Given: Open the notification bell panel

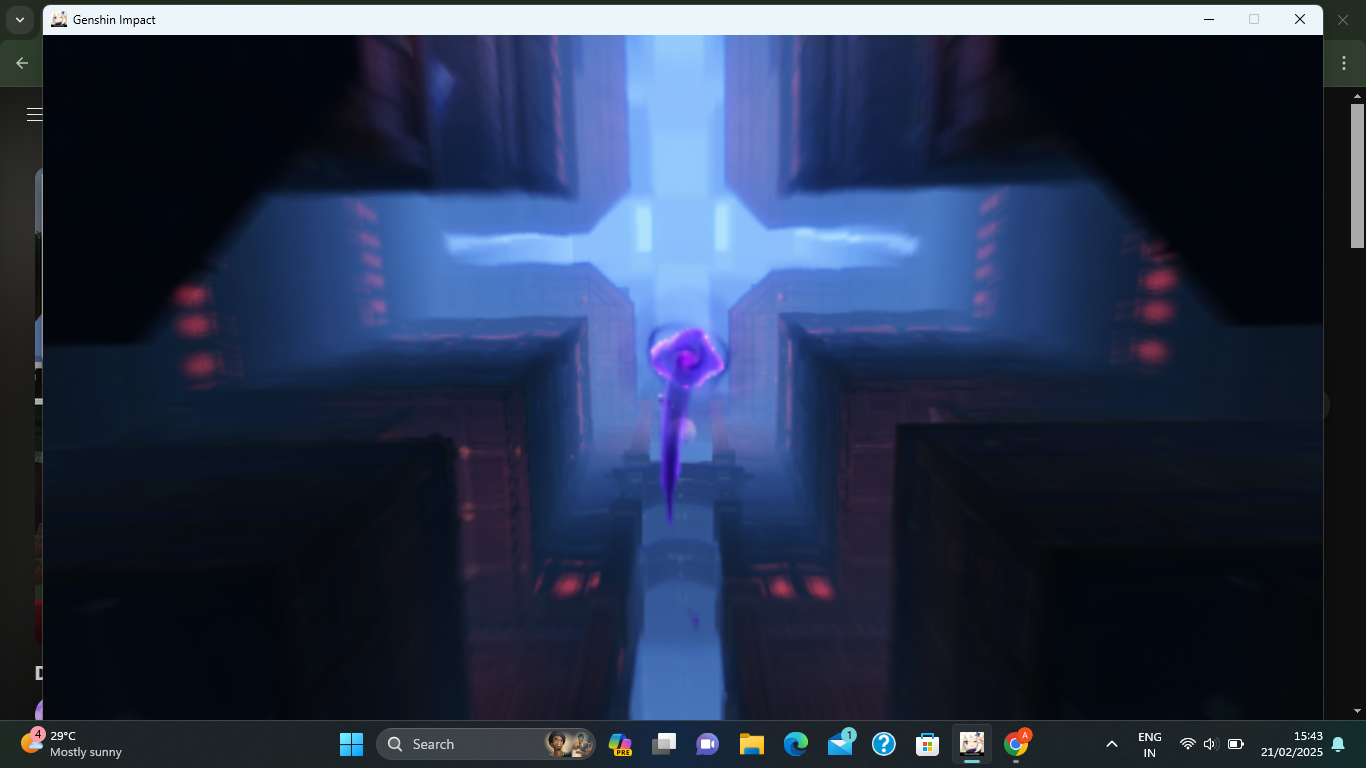Looking at the screenshot, I should [x=1338, y=744].
